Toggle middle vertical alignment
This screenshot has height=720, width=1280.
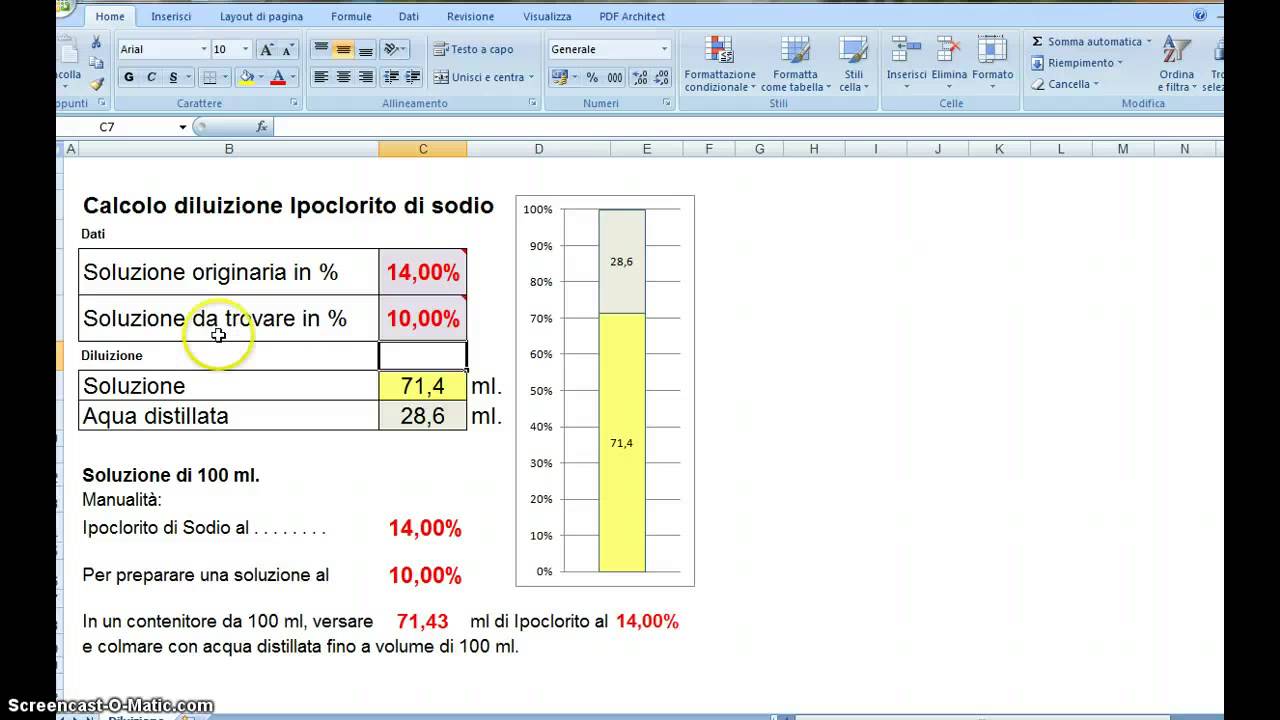(343, 49)
